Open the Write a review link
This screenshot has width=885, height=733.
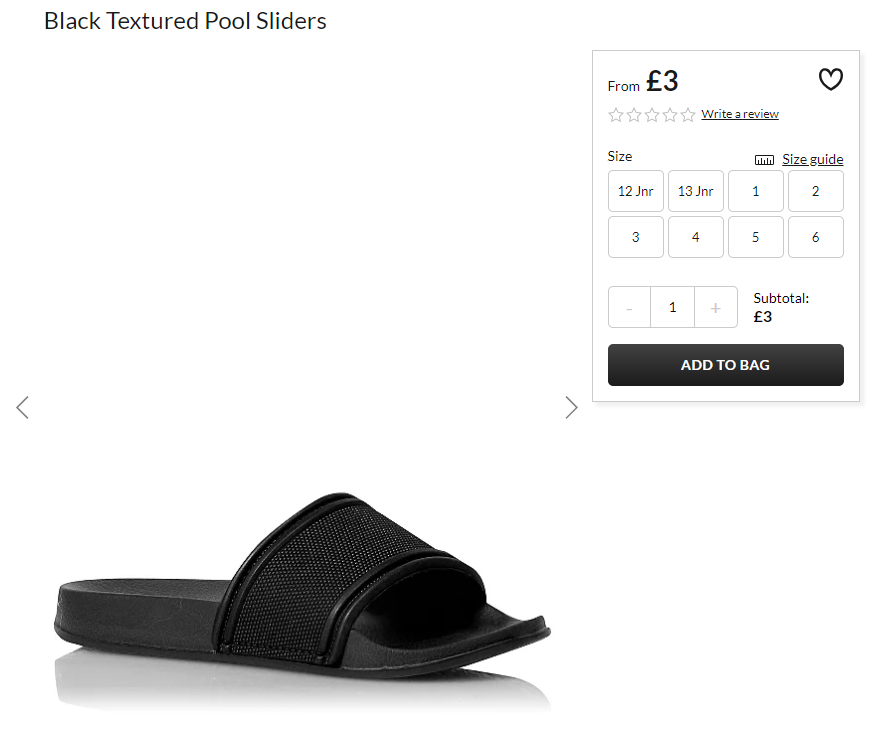coord(740,114)
